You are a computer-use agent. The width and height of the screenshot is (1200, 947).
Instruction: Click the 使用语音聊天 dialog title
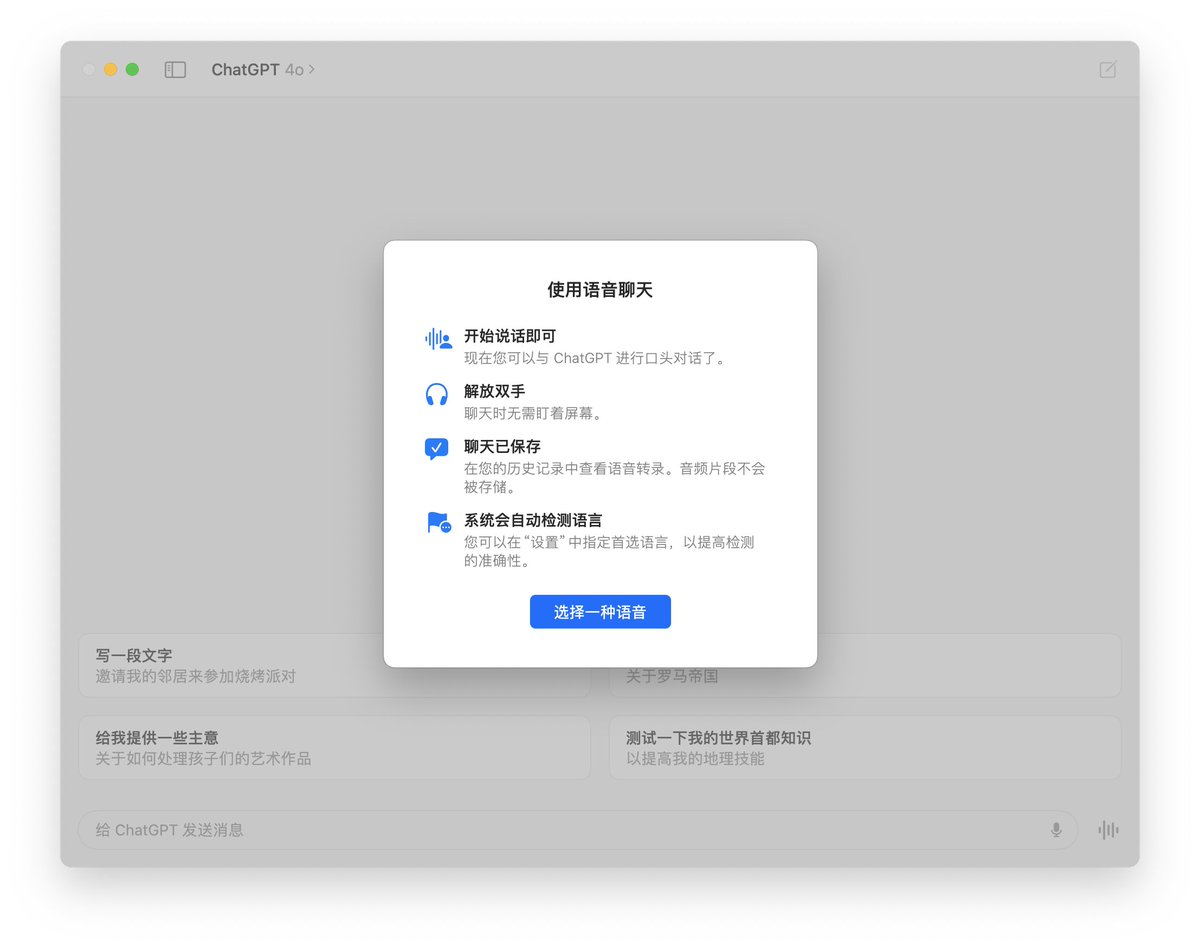tap(600, 290)
